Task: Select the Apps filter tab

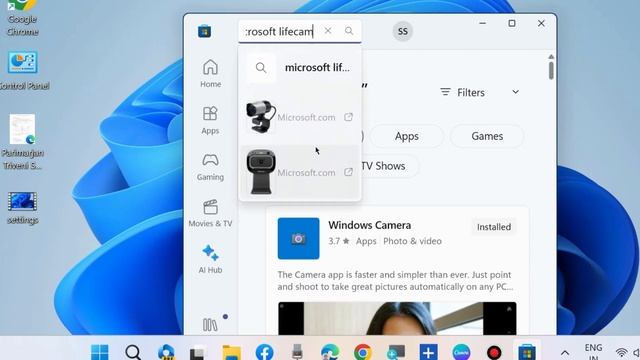Action: tap(407, 136)
